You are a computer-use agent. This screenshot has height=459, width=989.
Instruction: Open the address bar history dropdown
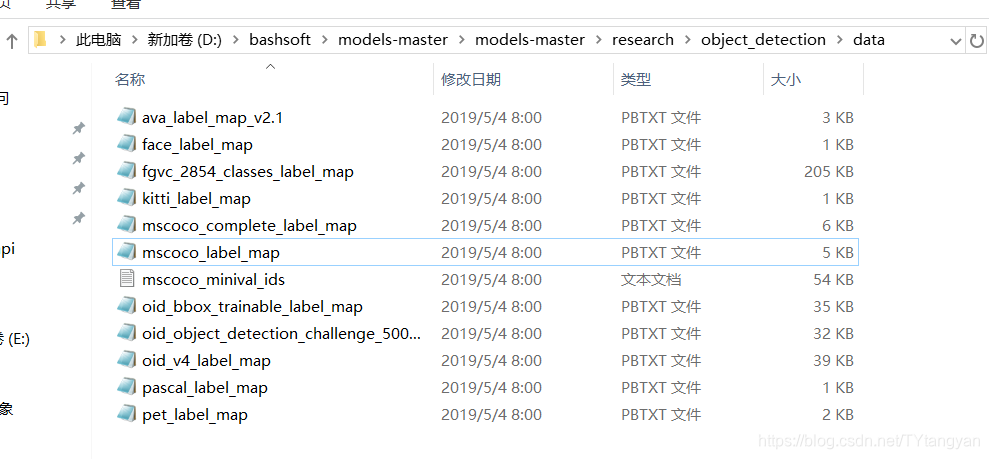pyautogui.click(x=956, y=41)
